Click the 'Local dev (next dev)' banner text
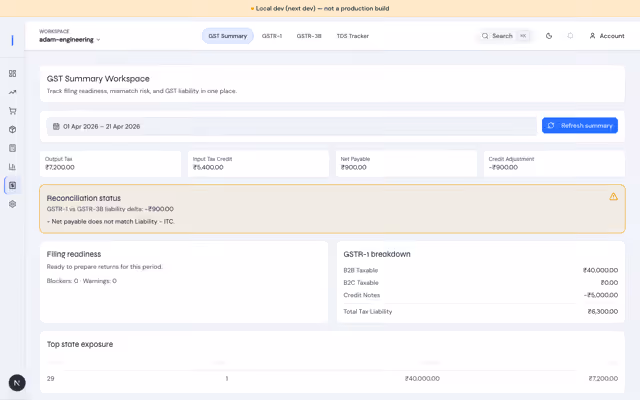Screen dimensions: 640x400 [x=322, y=8]
